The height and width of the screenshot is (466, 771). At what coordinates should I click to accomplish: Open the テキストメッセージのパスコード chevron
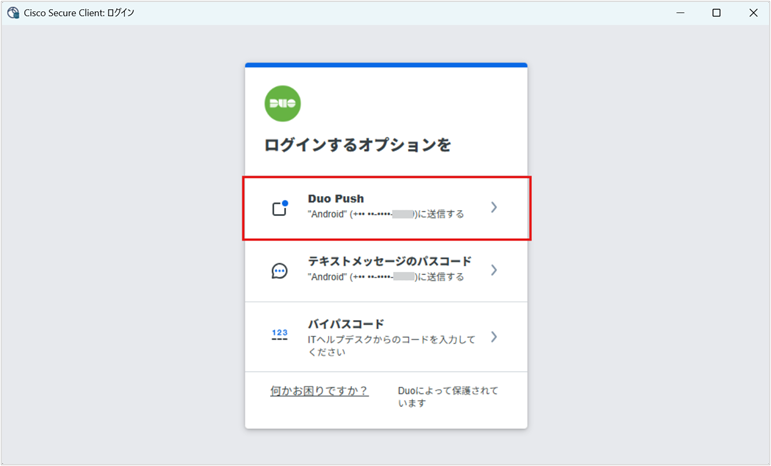click(x=494, y=270)
